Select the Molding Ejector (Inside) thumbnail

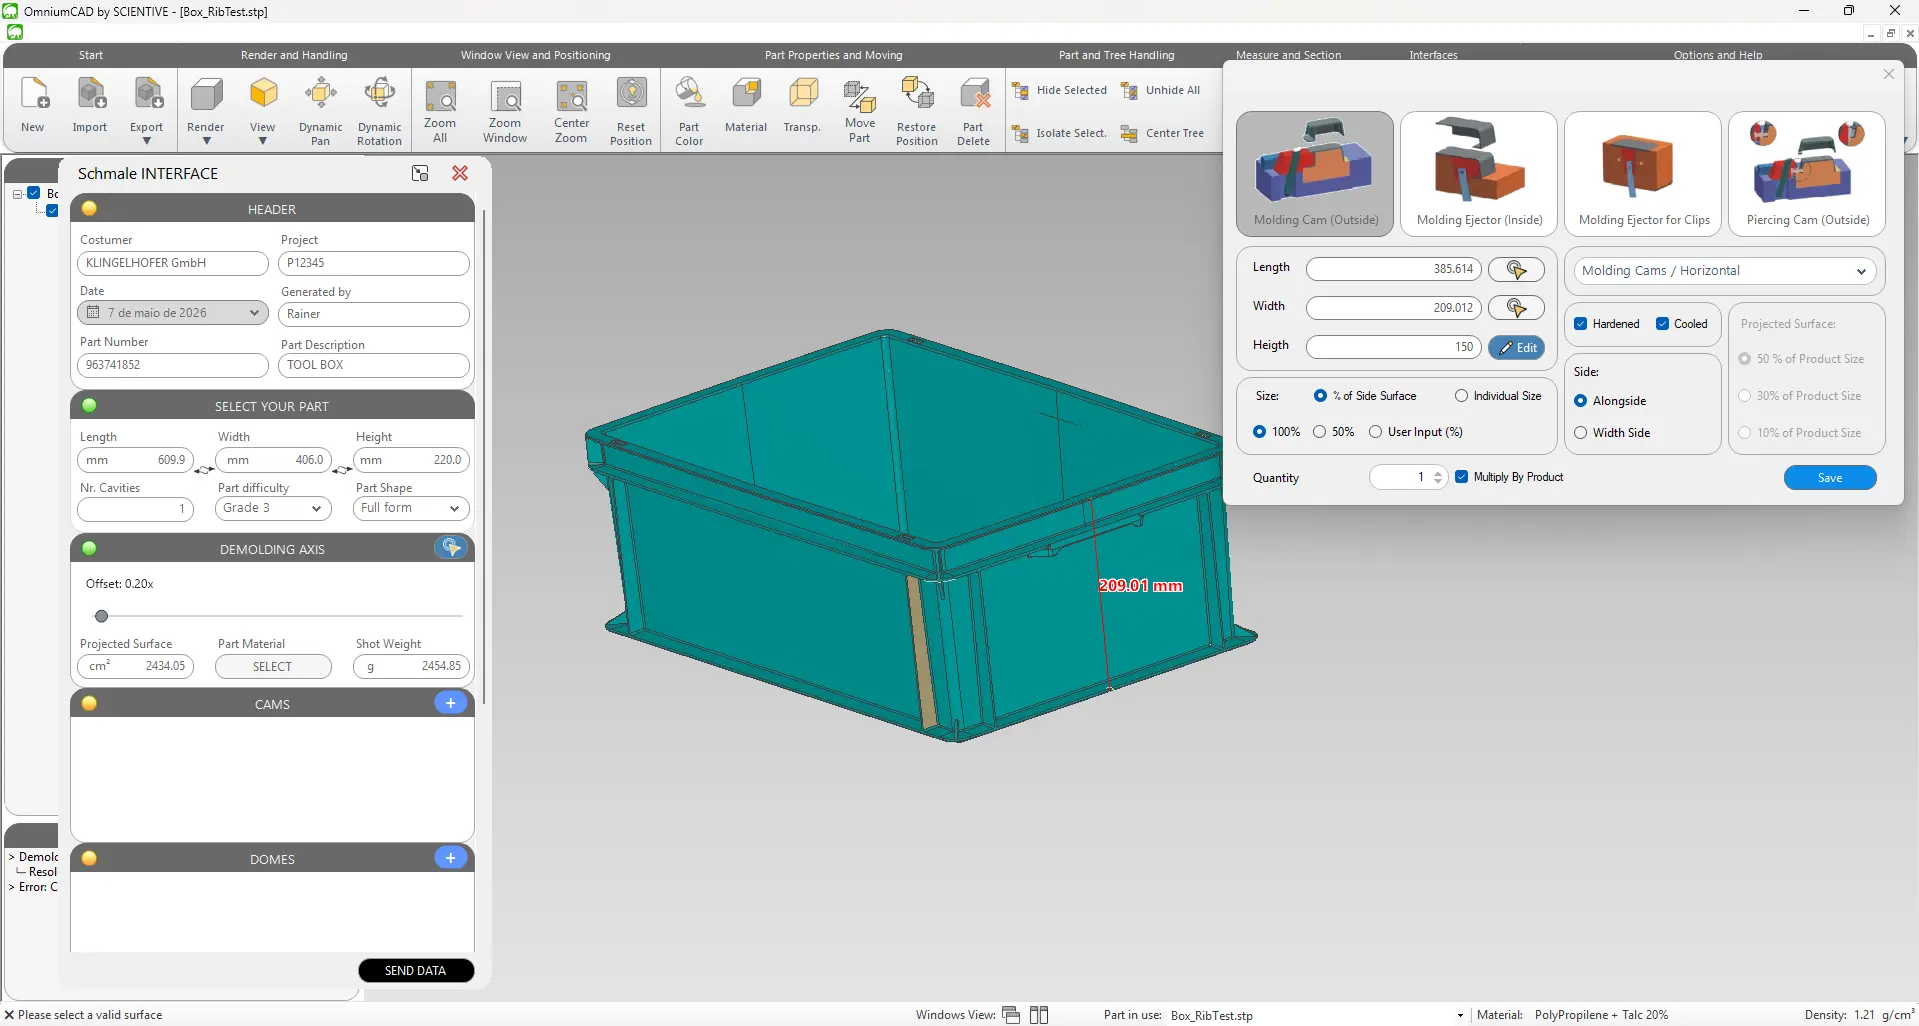point(1479,173)
